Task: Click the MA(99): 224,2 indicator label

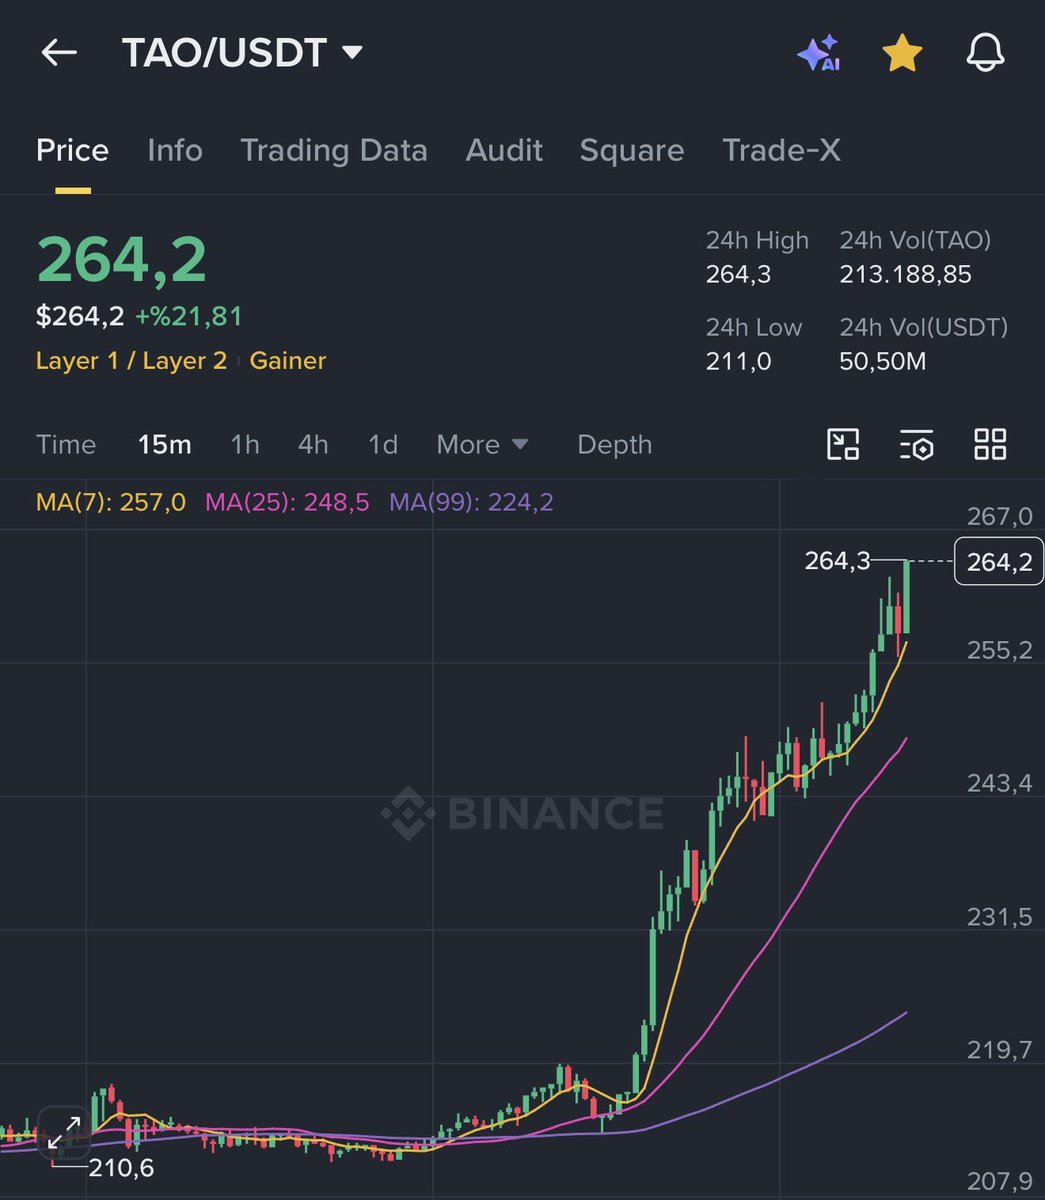Action: [471, 502]
